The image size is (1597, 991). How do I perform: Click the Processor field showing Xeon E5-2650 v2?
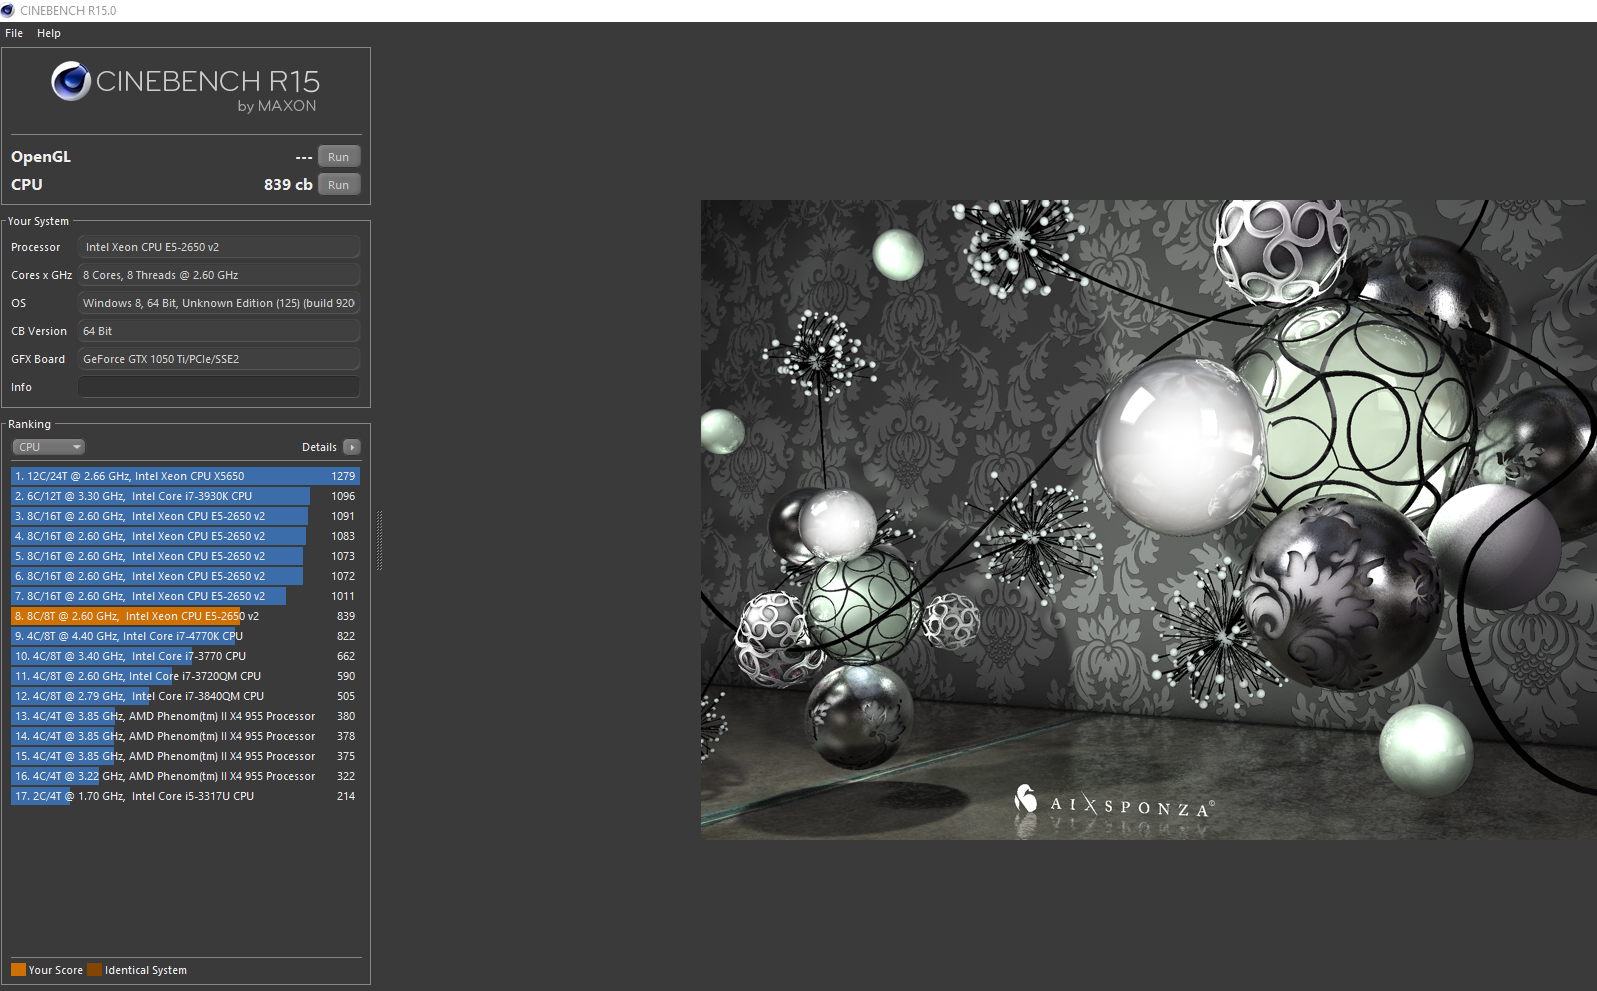pos(219,247)
